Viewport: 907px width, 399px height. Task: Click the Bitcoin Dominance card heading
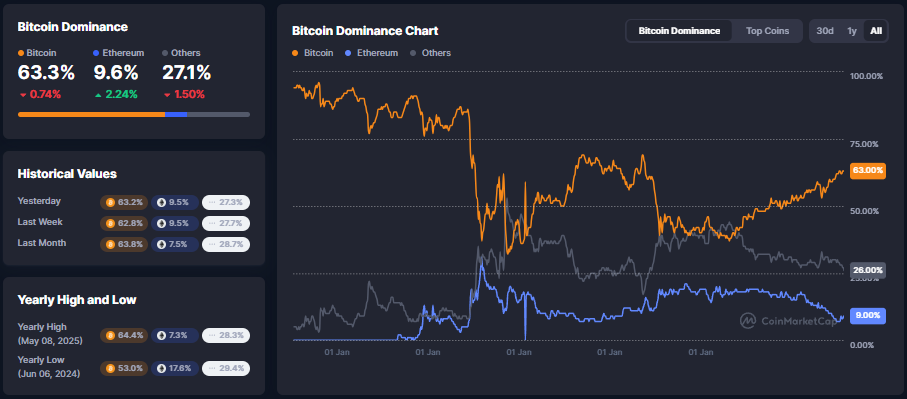pos(73,27)
